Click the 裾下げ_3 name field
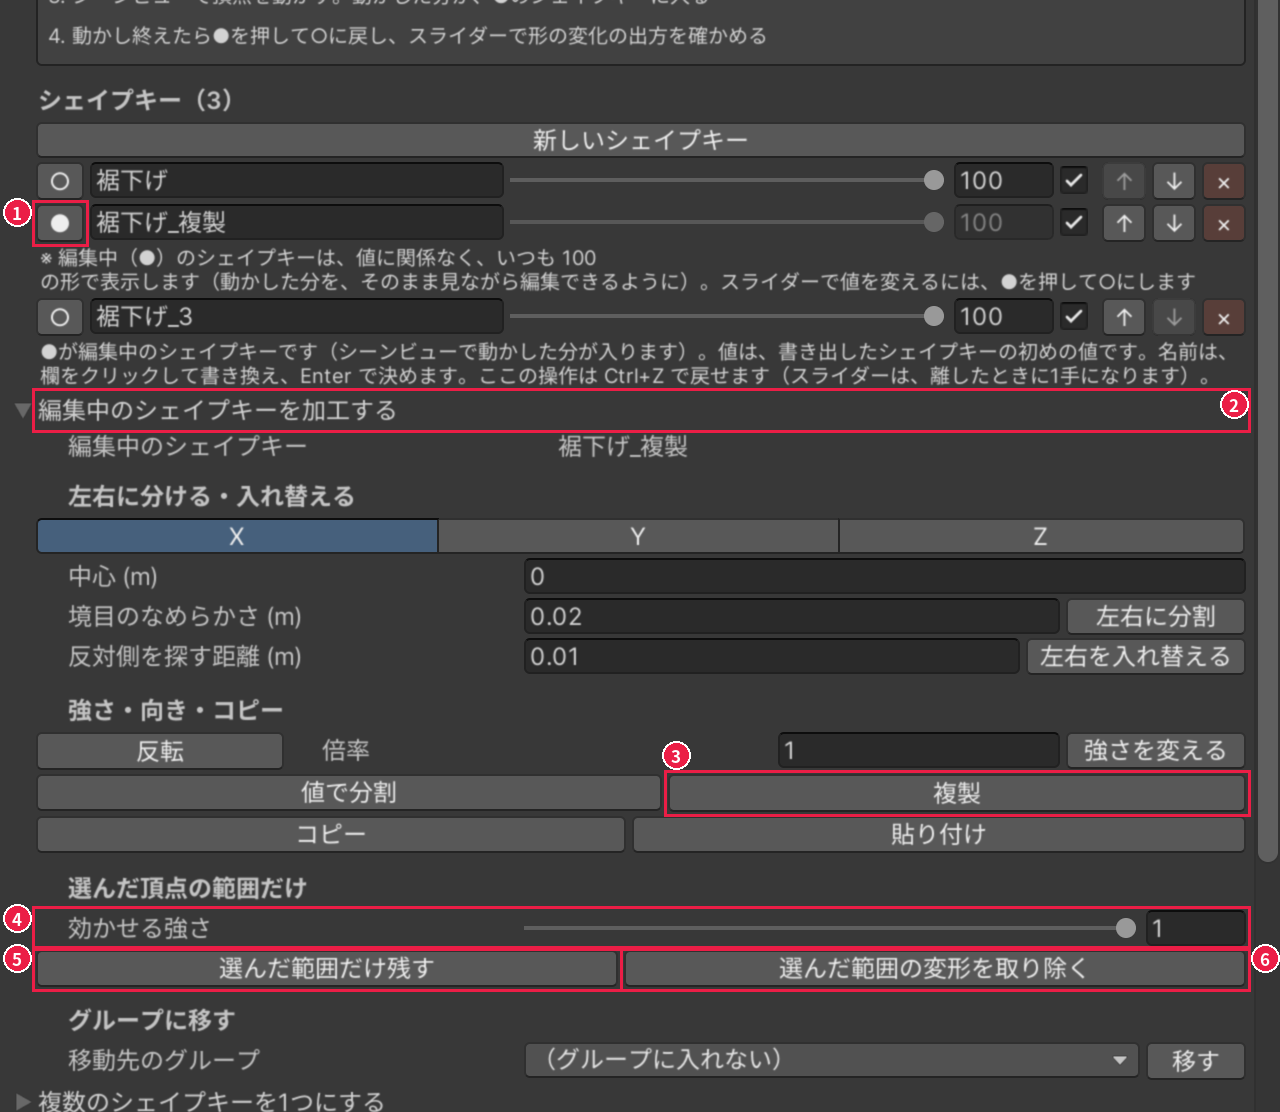Viewport: 1280px width, 1112px height. (x=297, y=317)
